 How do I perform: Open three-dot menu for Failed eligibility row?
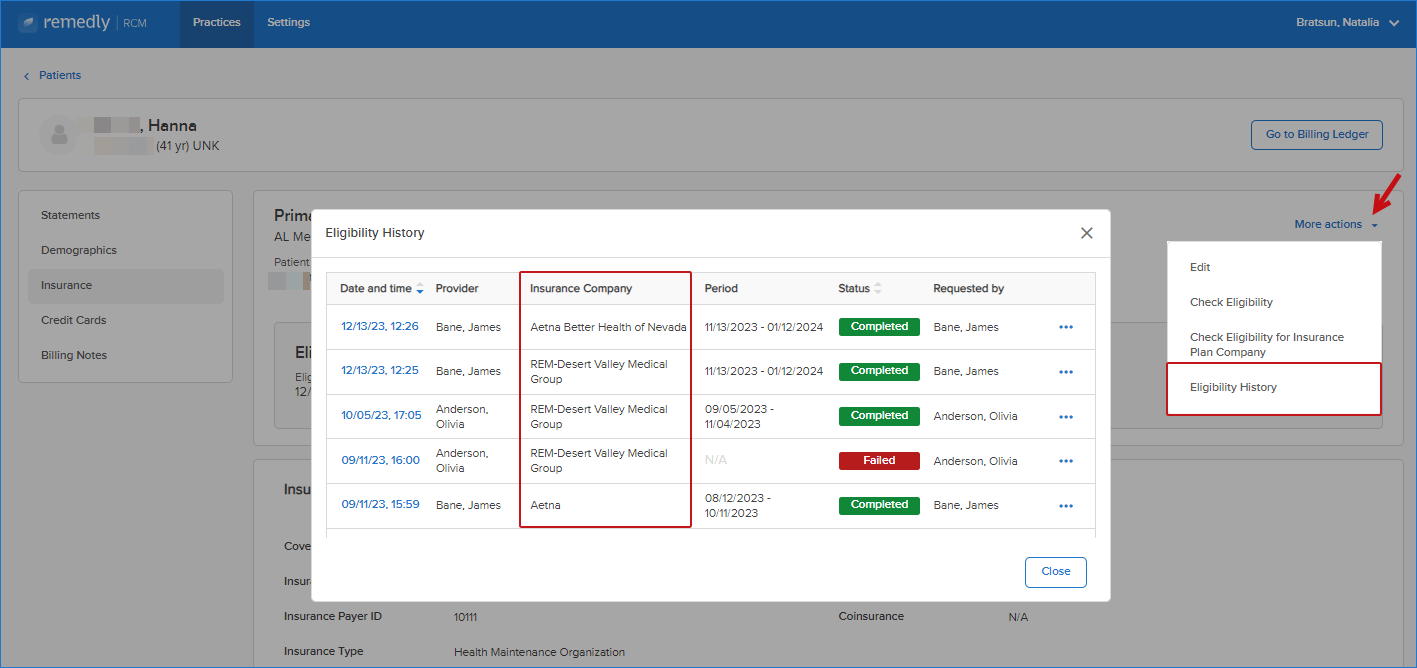click(x=1066, y=461)
